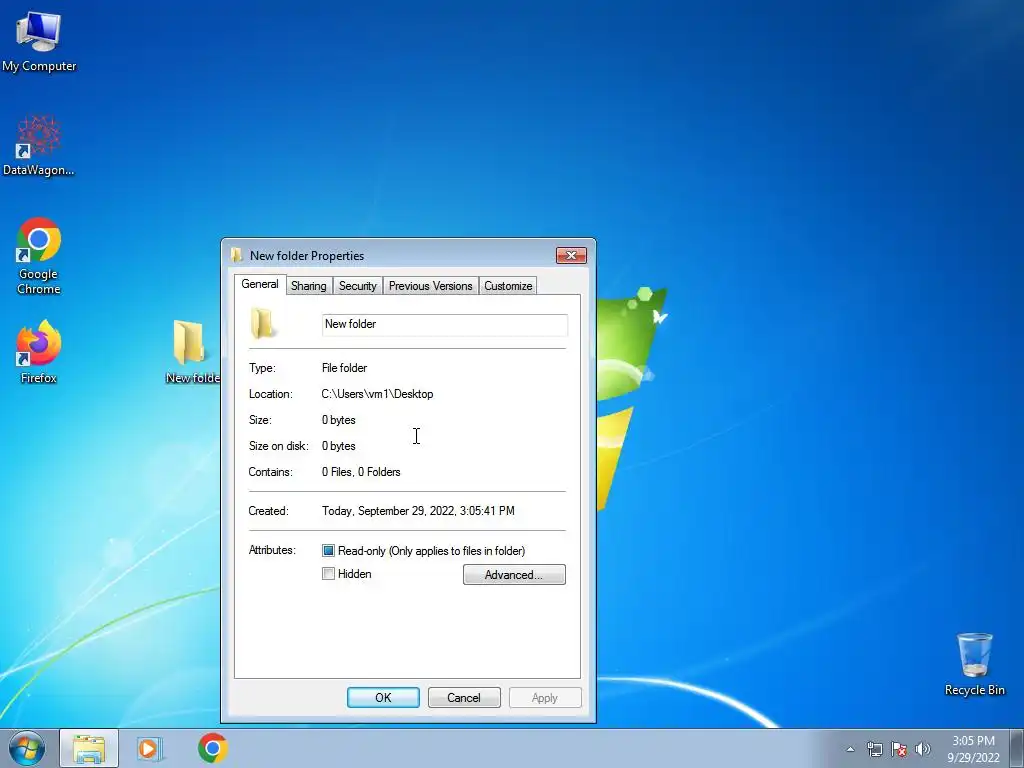Select the Google Chrome desktop shortcut
This screenshot has height=768, width=1024.
pyautogui.click(x=39, y=256)
